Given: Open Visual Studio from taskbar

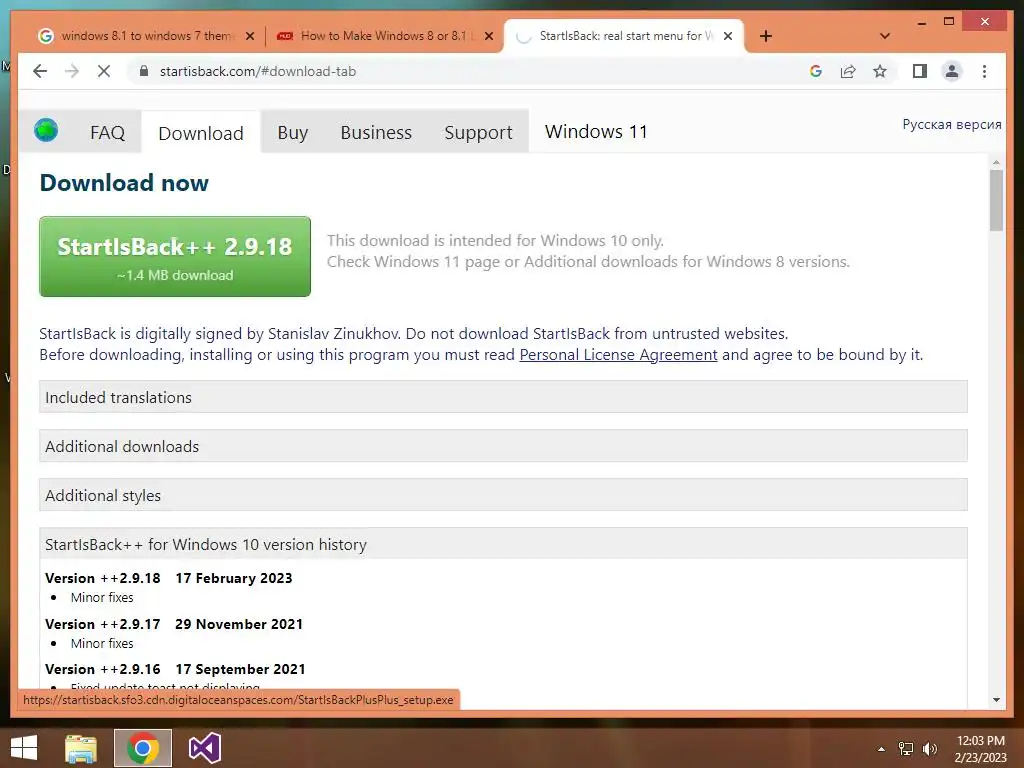Looking at the screenshot, I should click(x=204, y=748).
